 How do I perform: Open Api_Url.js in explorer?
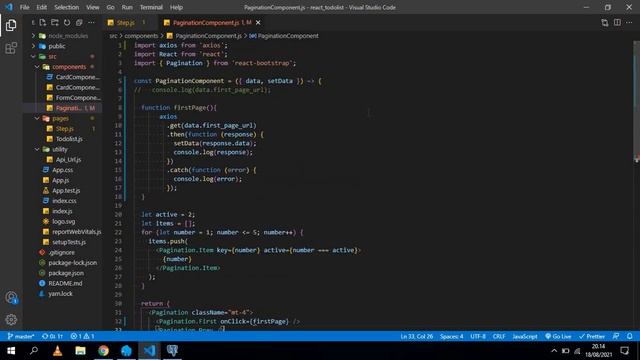(x=64, y=160)
